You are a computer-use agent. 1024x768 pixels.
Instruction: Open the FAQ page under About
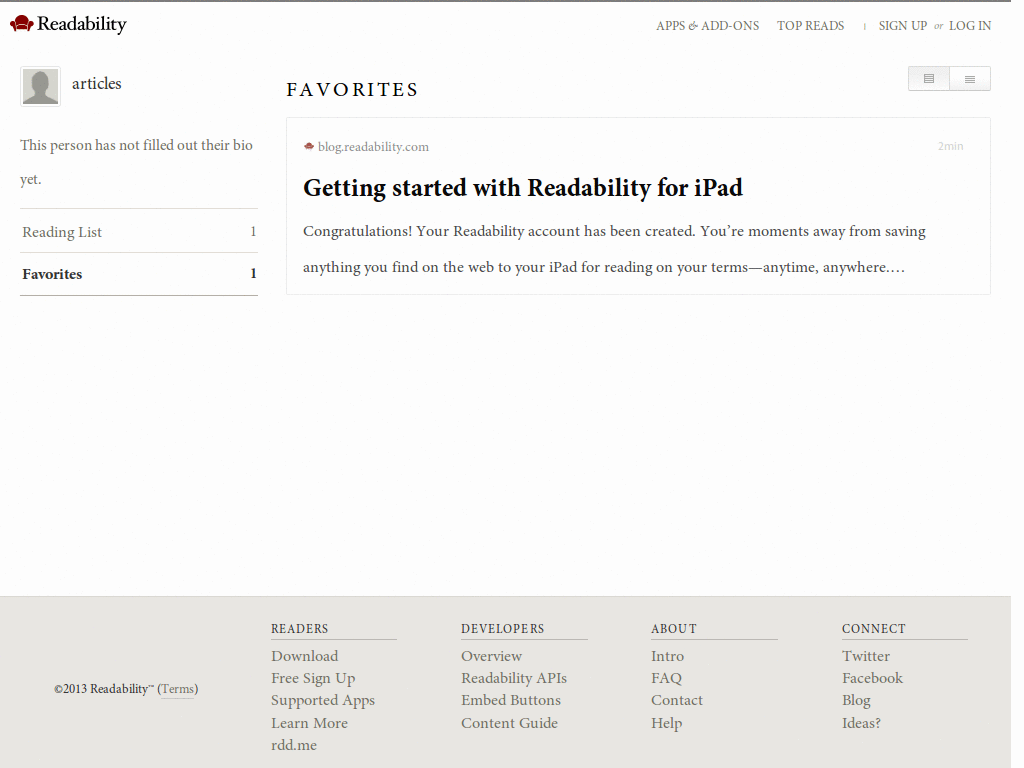(x=666, y=678)
